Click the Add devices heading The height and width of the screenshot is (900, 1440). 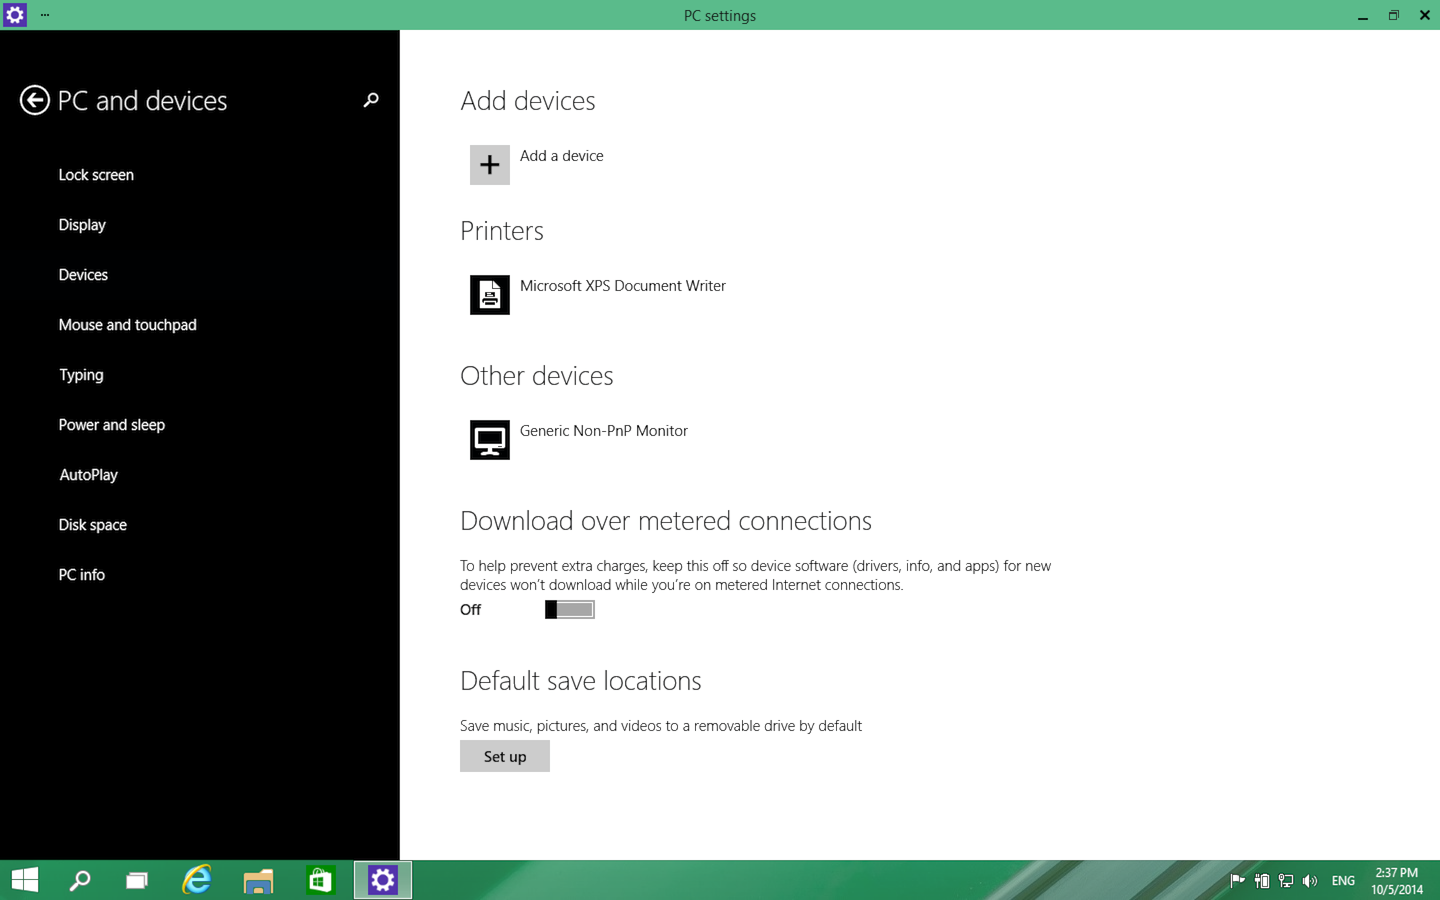point(528,101)
